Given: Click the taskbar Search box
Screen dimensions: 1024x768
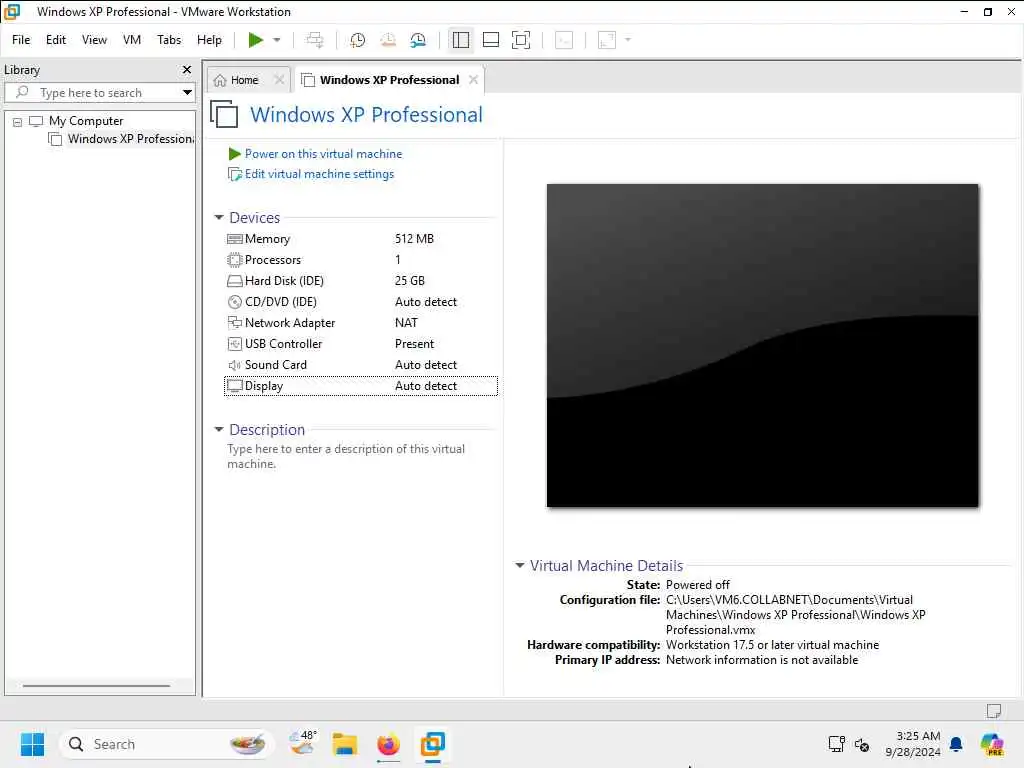Looking at the screenshot, I should 165,744.
